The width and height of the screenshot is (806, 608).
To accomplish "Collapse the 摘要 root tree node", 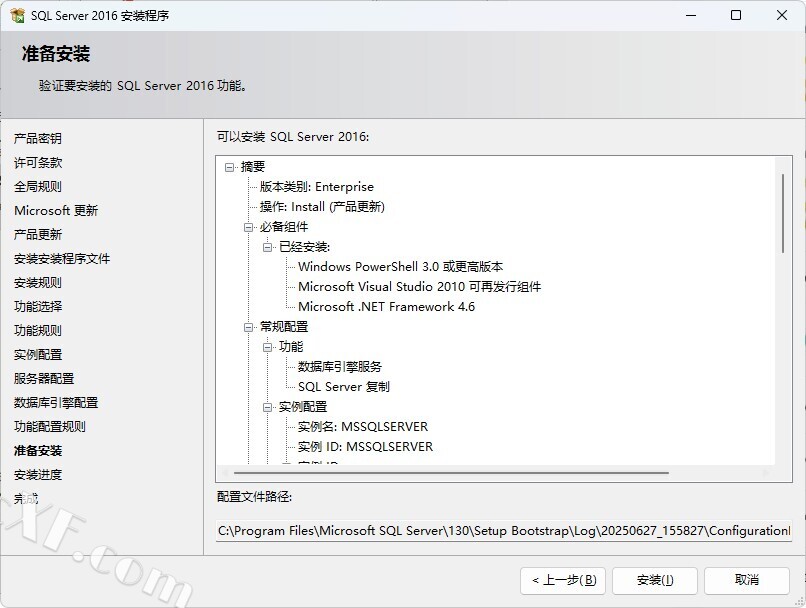I will click(x=229, y=167).
